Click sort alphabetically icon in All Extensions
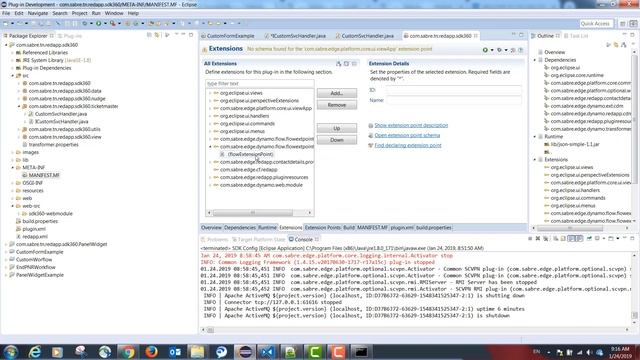This screenshot has height=360, width=640. coord(338,64)
